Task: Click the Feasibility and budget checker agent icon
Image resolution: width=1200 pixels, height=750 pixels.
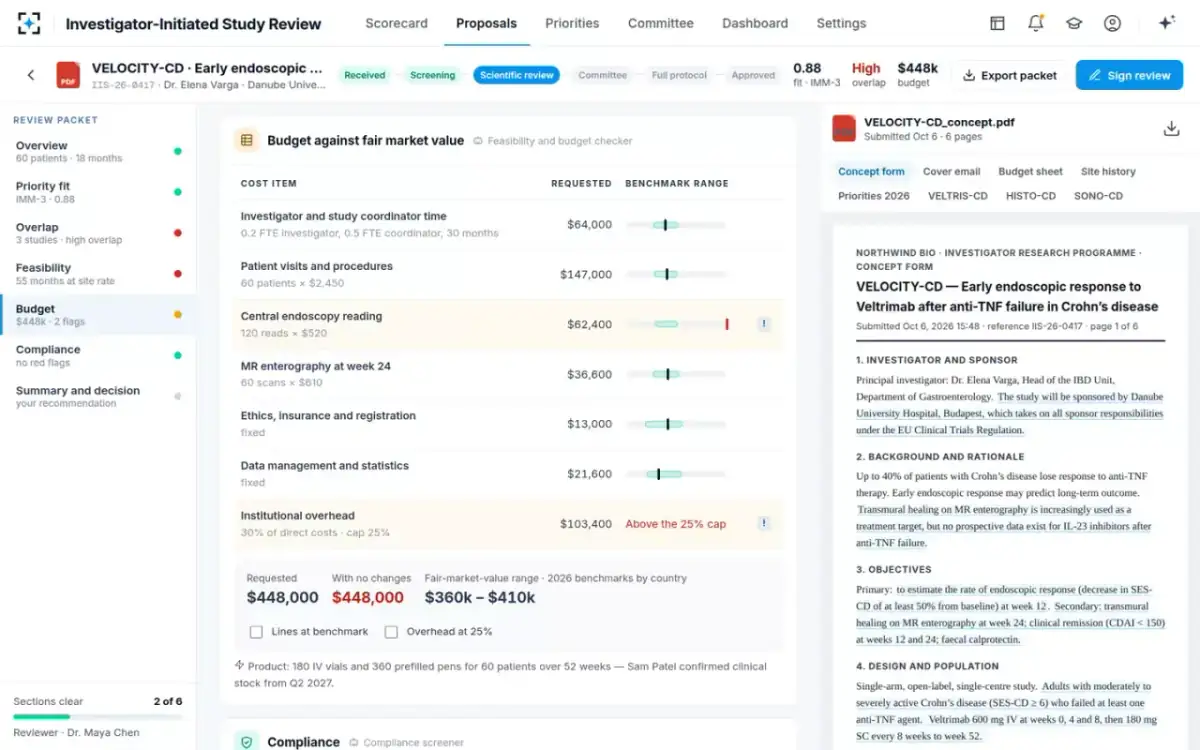Action: pos(478,141)
